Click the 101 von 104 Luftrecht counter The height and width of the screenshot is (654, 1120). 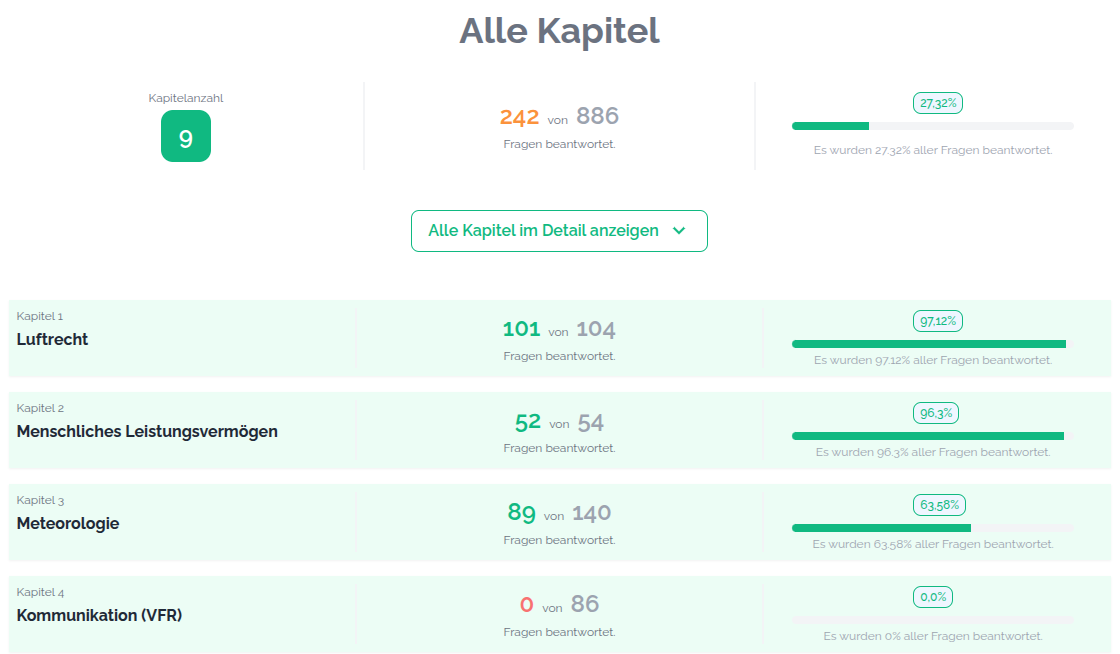pyautogui.click(x=559, y=329)
